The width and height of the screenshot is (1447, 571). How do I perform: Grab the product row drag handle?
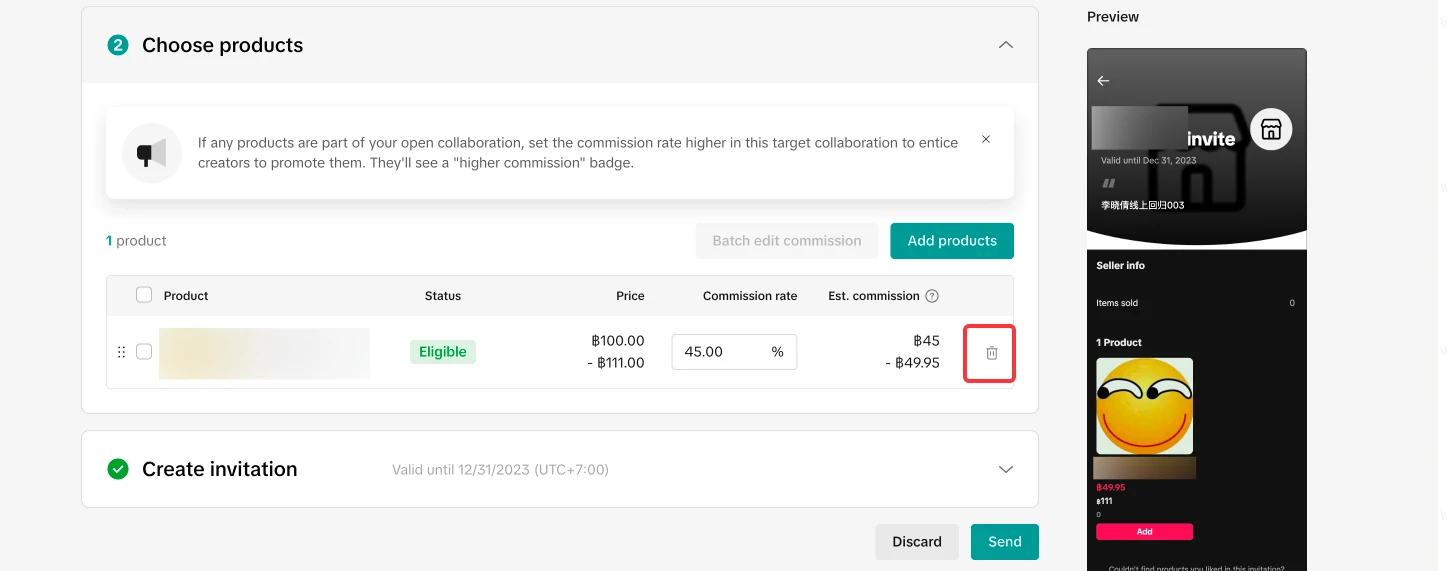[121, 352]
